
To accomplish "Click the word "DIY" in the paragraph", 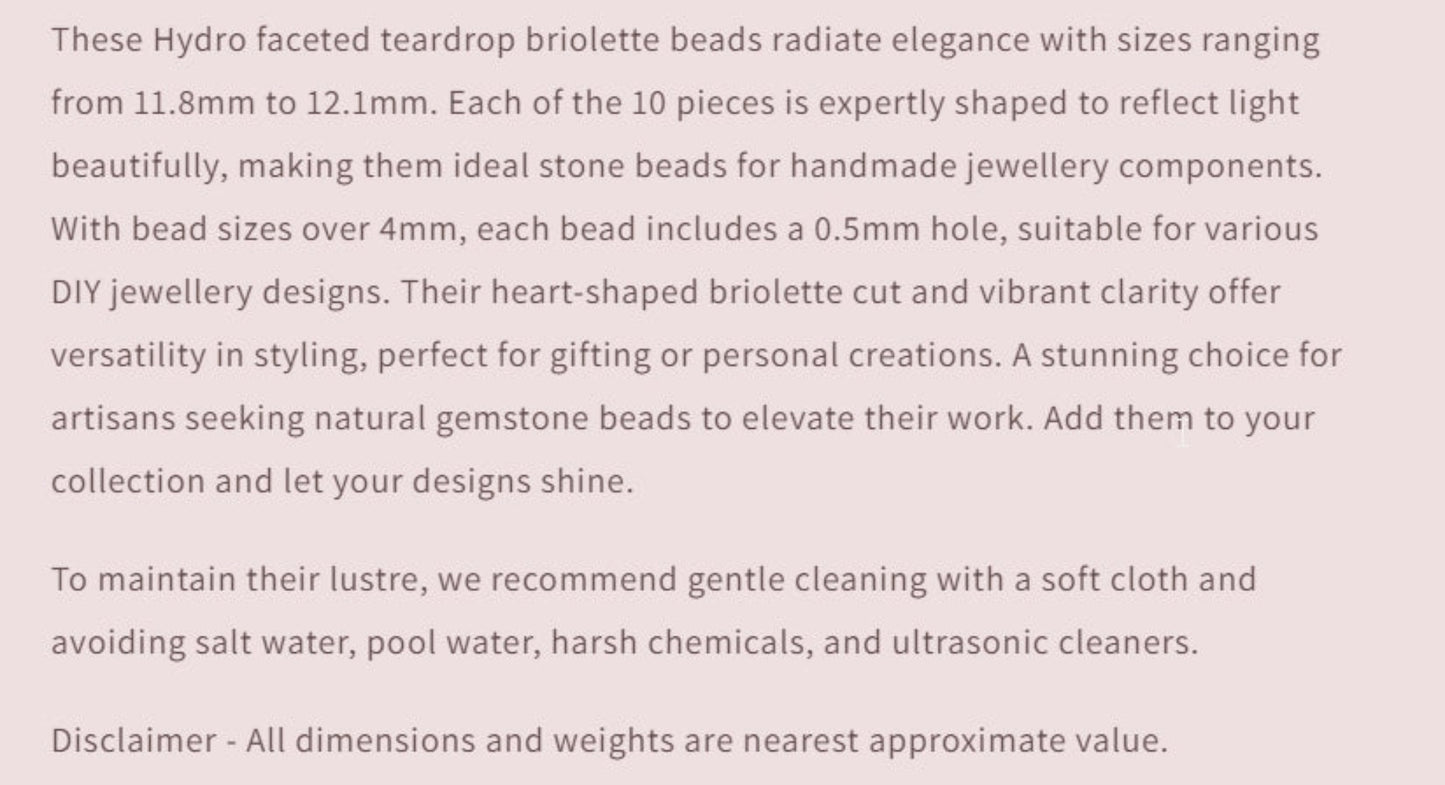I will tap(75, 292).
